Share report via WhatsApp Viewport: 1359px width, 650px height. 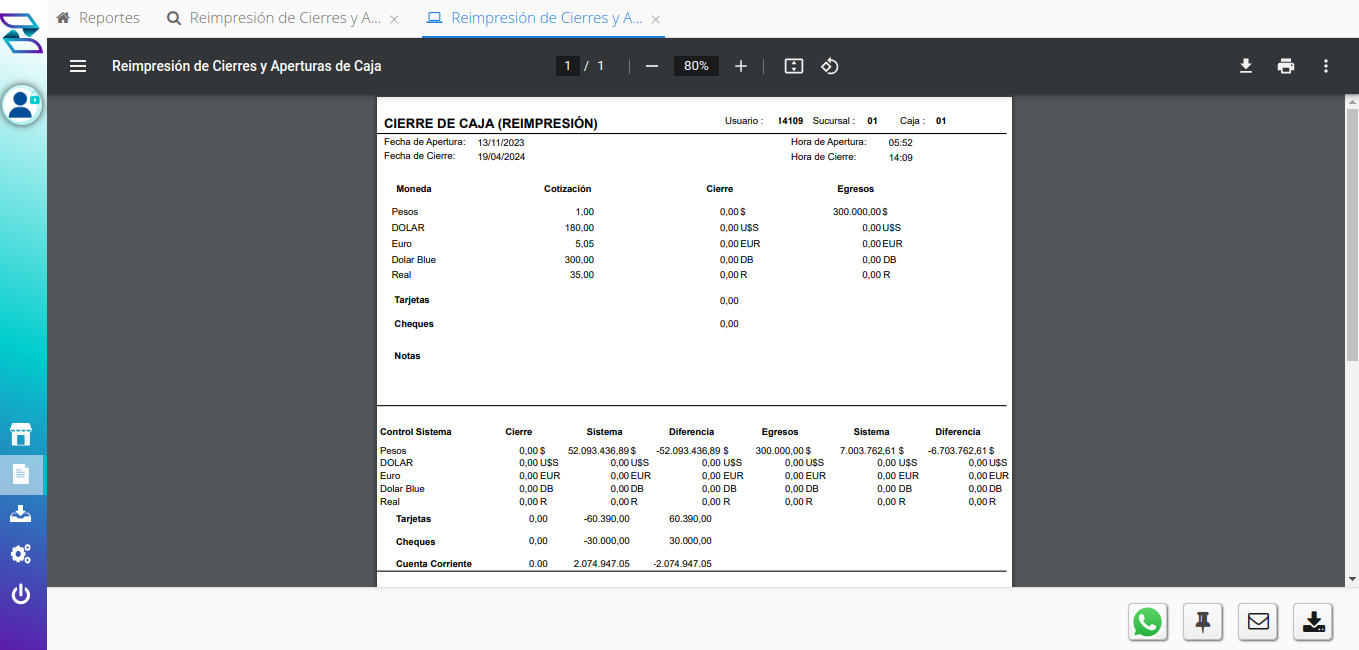tap(1148, 622)
